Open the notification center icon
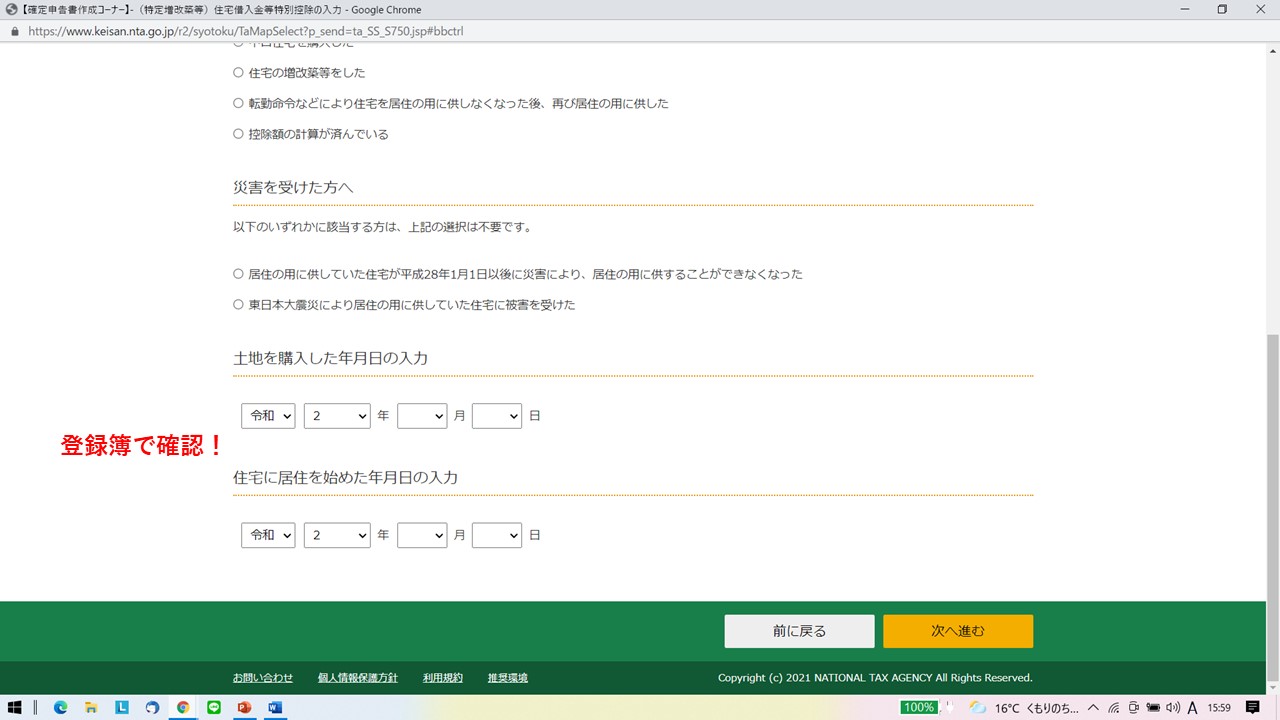The width and height of the screenshot is (1280, 720). (1253, 707)
